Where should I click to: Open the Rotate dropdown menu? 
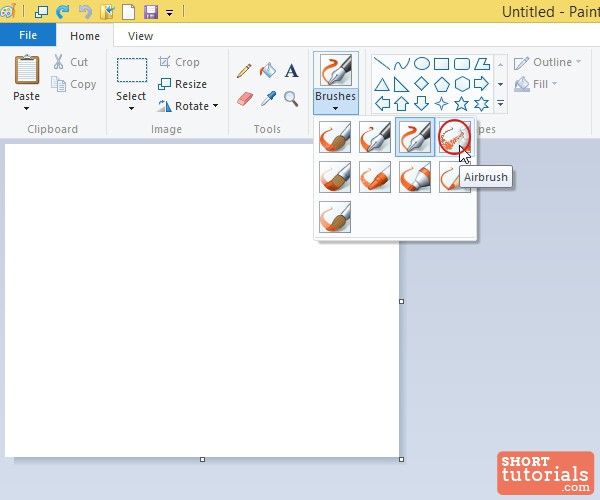pyautogui.click(x=215, y=105)
